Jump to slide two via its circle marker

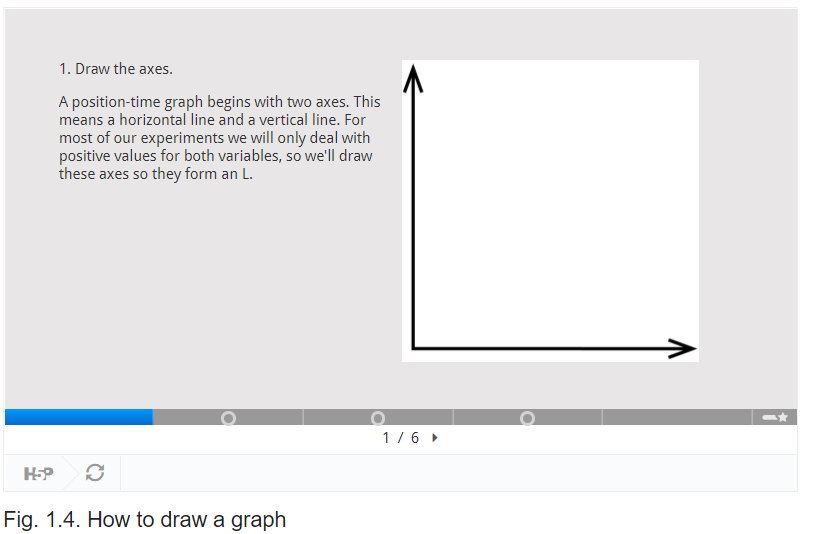(229, 418)
